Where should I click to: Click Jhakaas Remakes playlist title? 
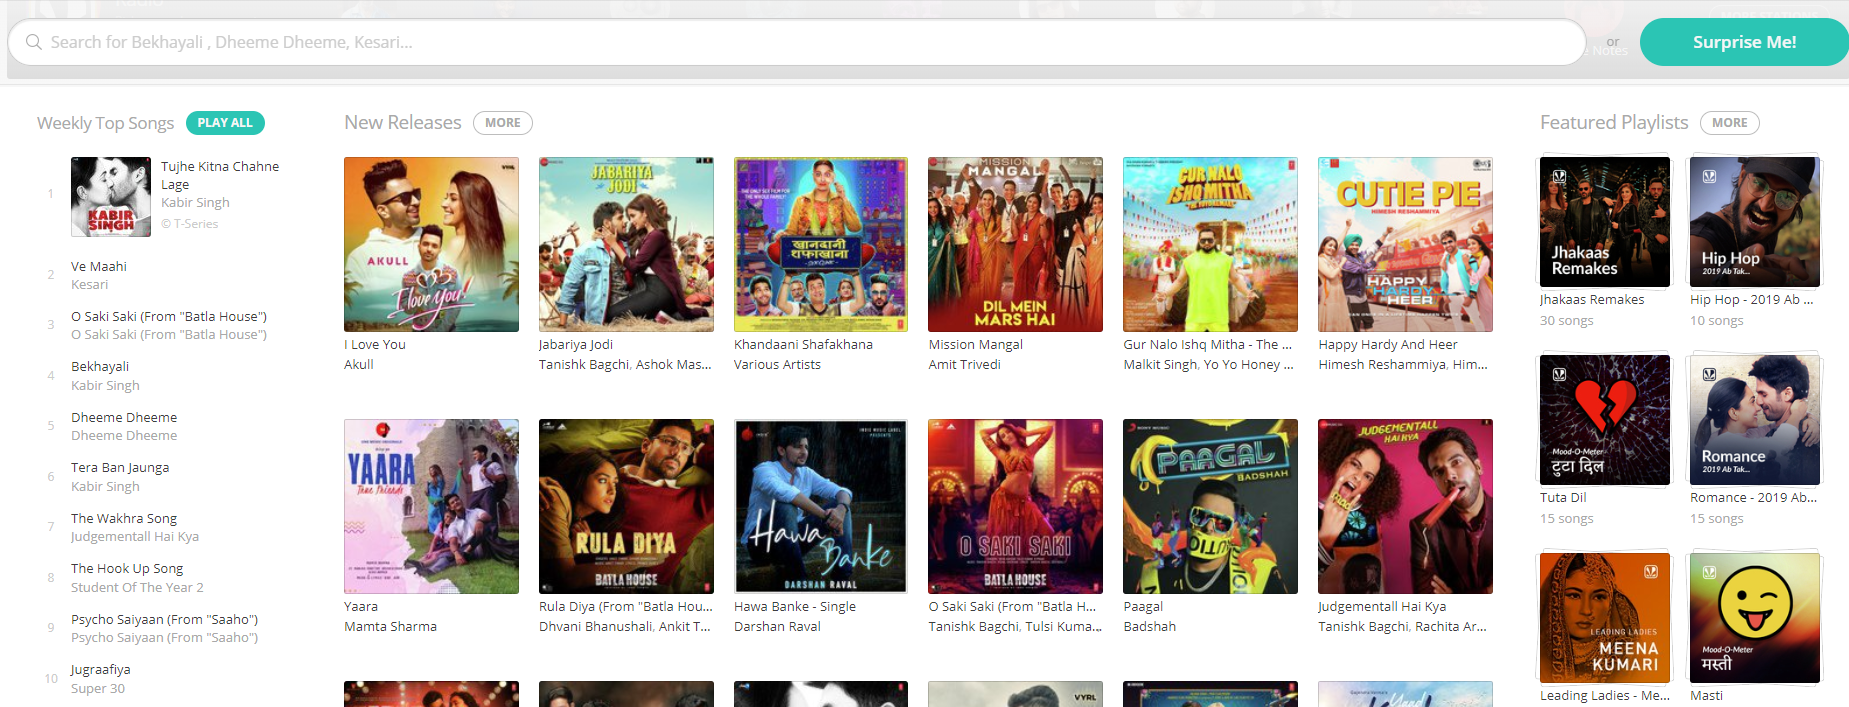(x=1592, y=299)
